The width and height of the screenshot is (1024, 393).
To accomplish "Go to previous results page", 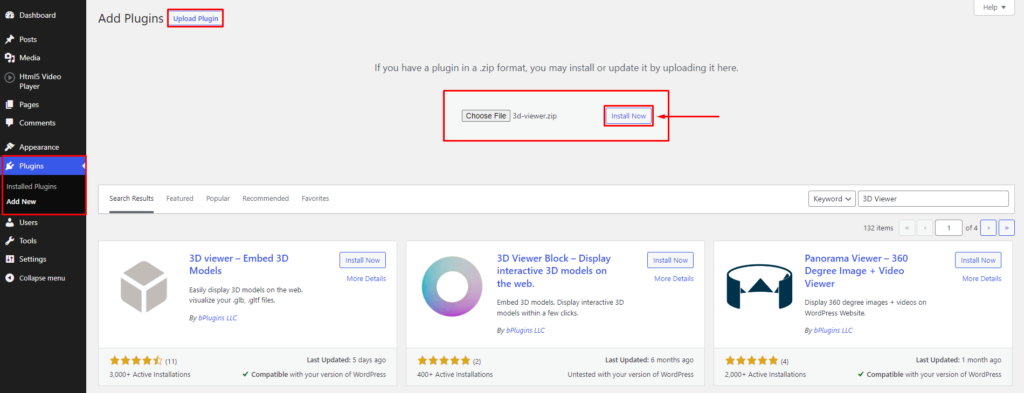I will [x=925, y=227].
